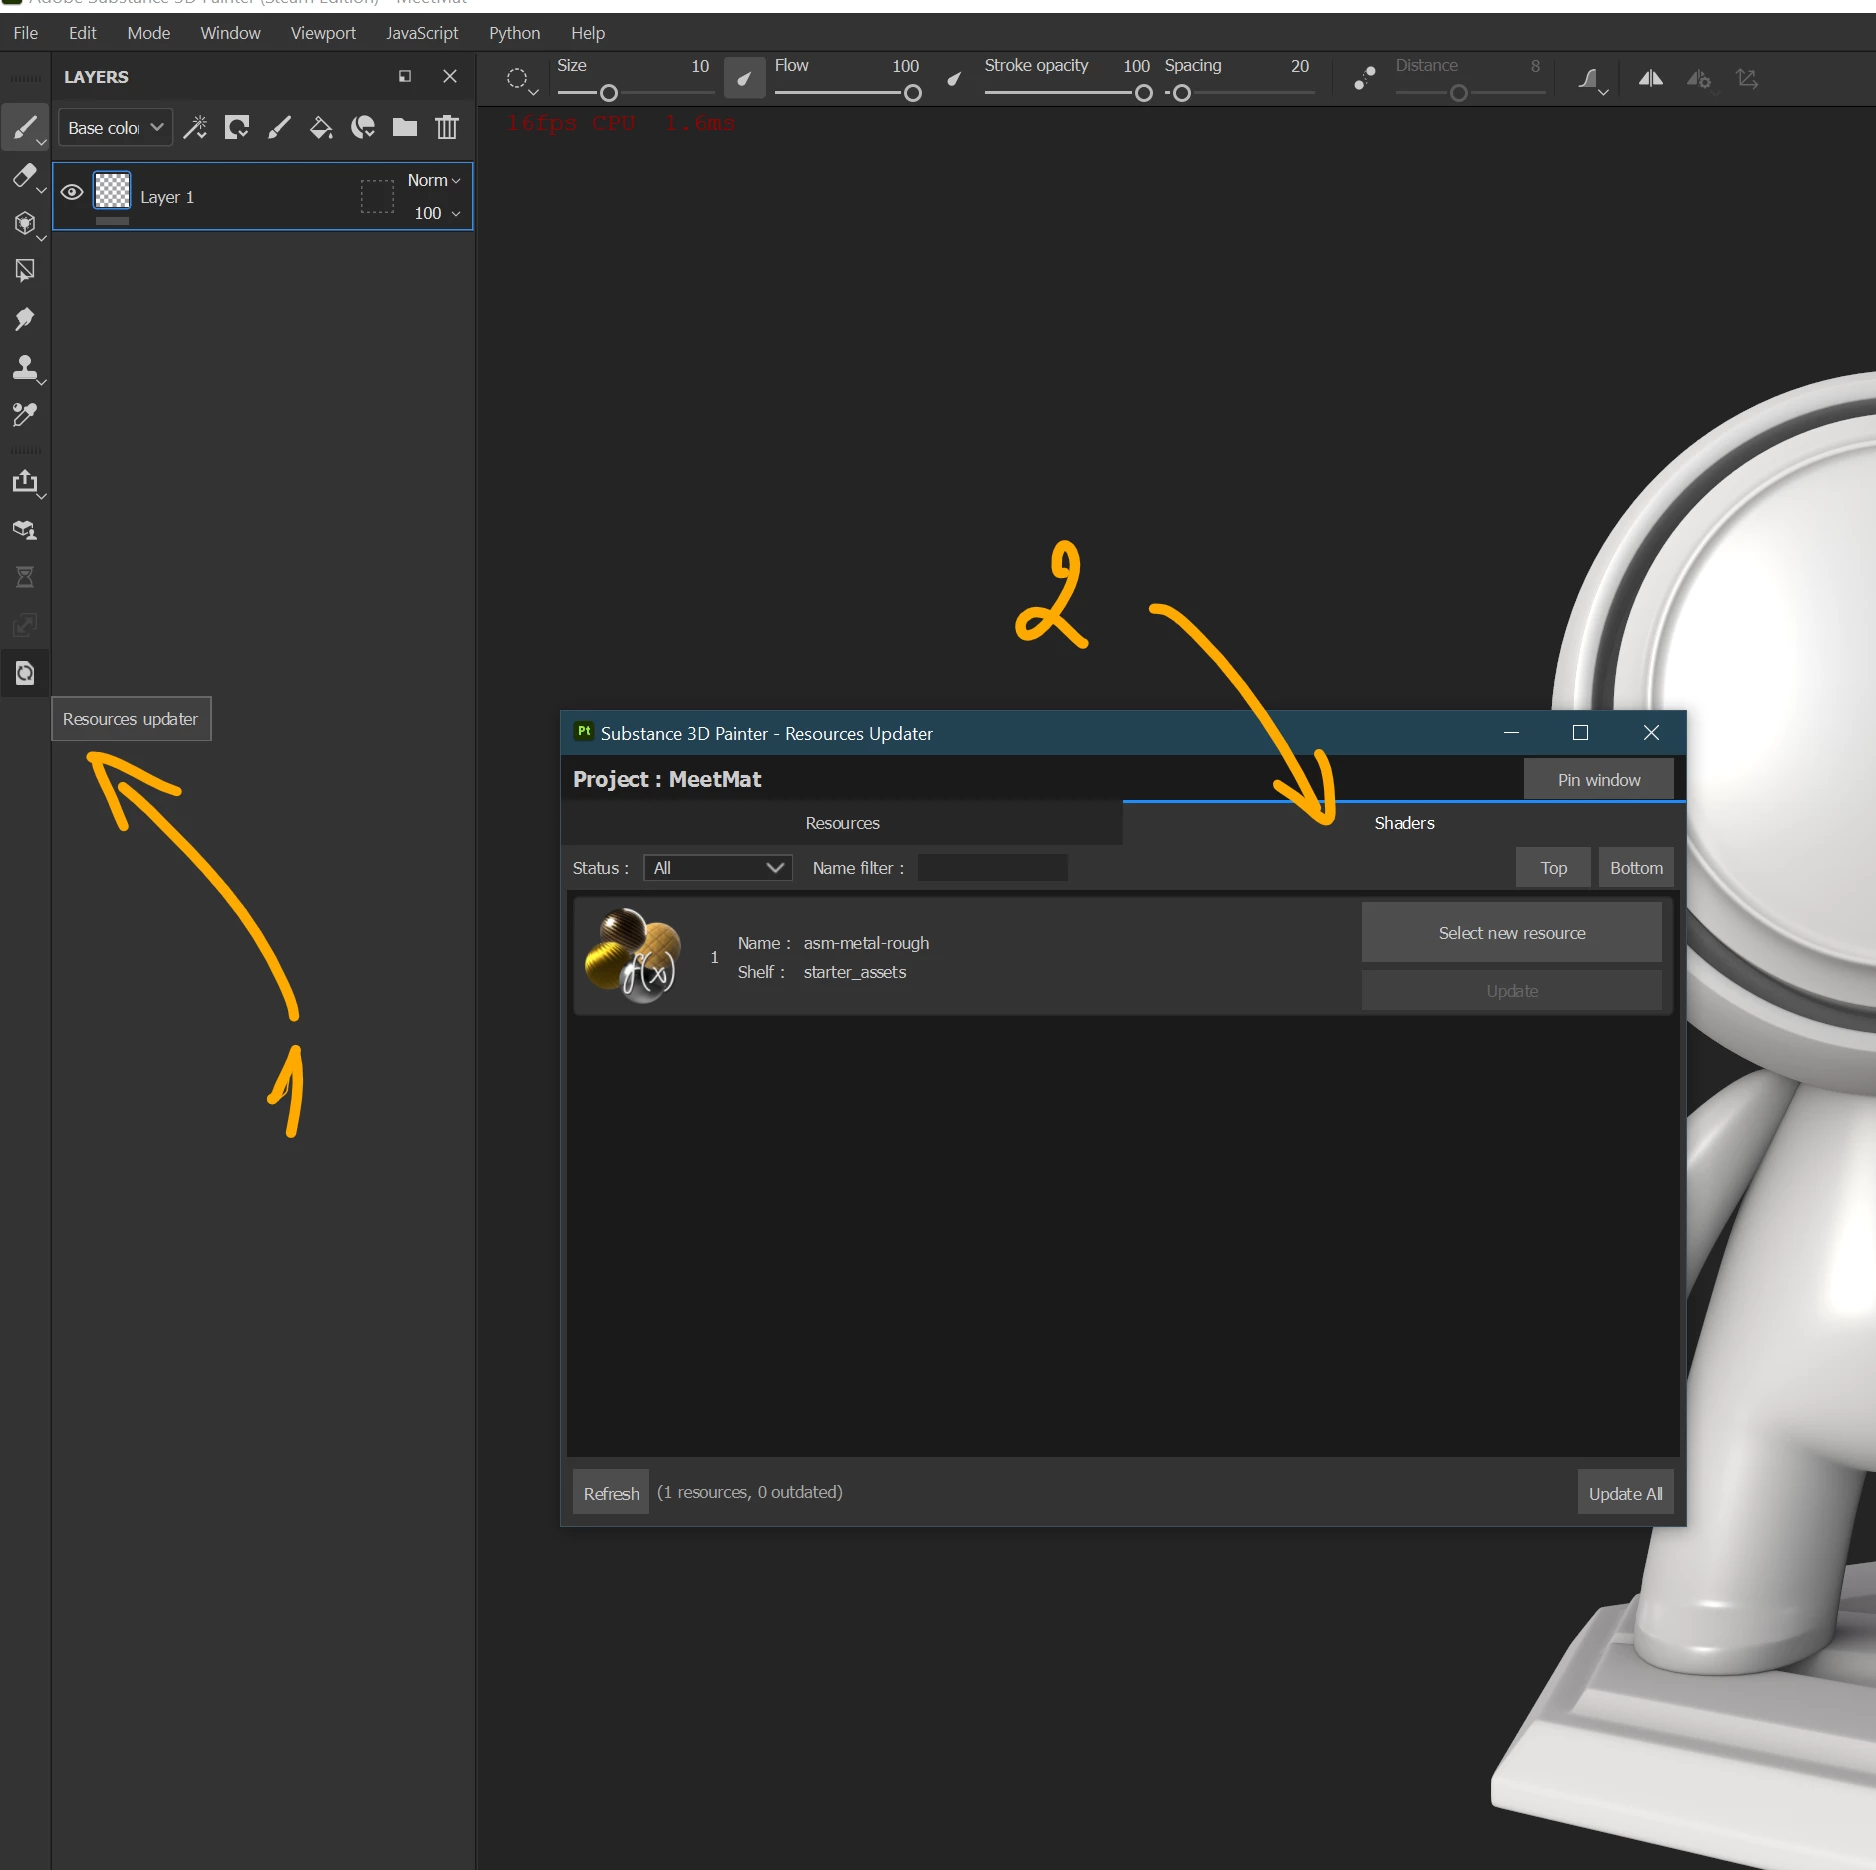The image size is (1876, 1870).
Task: Click the Refresh button
Action: tap(611, 1493)
